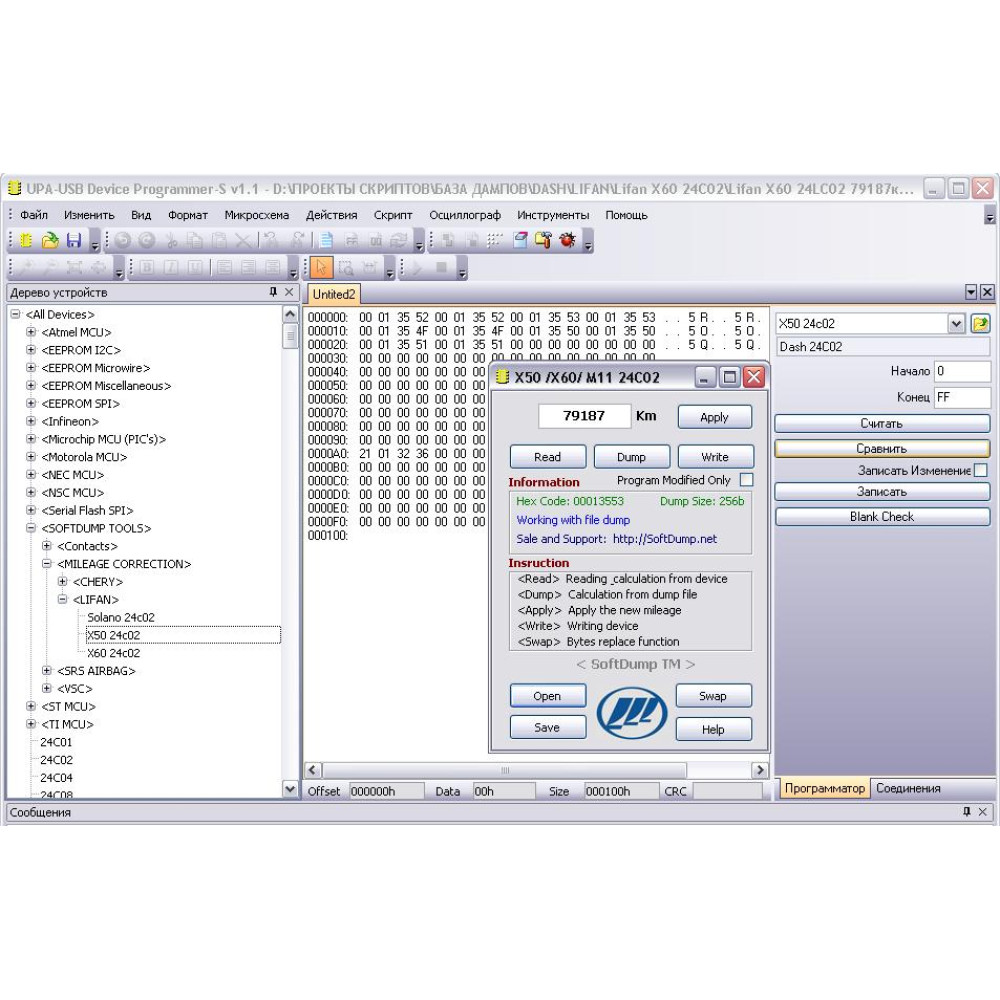Click the hex view horizontal scrollbar thumb
The image size is (1000, 1000).
(x=504, y=770)
